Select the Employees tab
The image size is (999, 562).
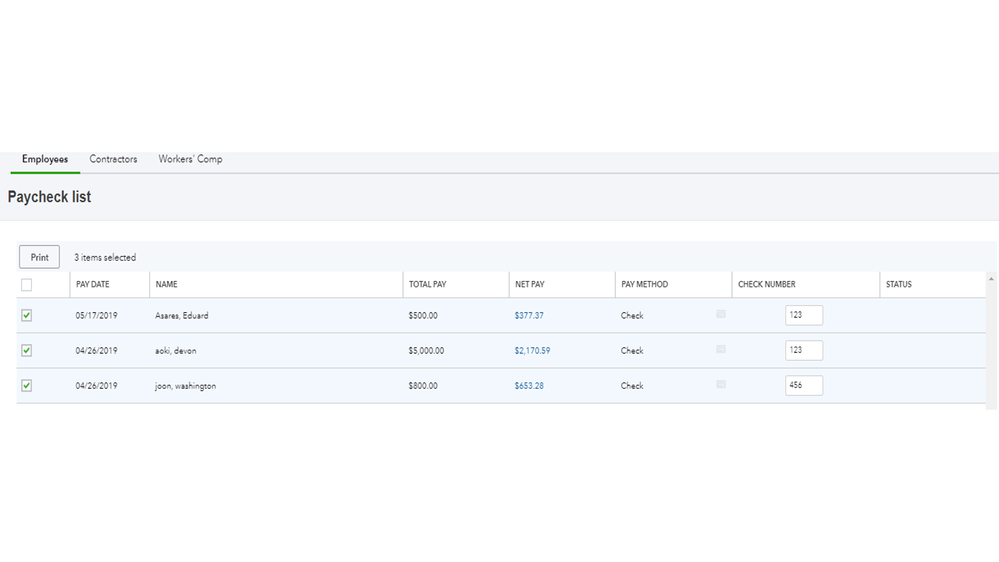[45, 159]
